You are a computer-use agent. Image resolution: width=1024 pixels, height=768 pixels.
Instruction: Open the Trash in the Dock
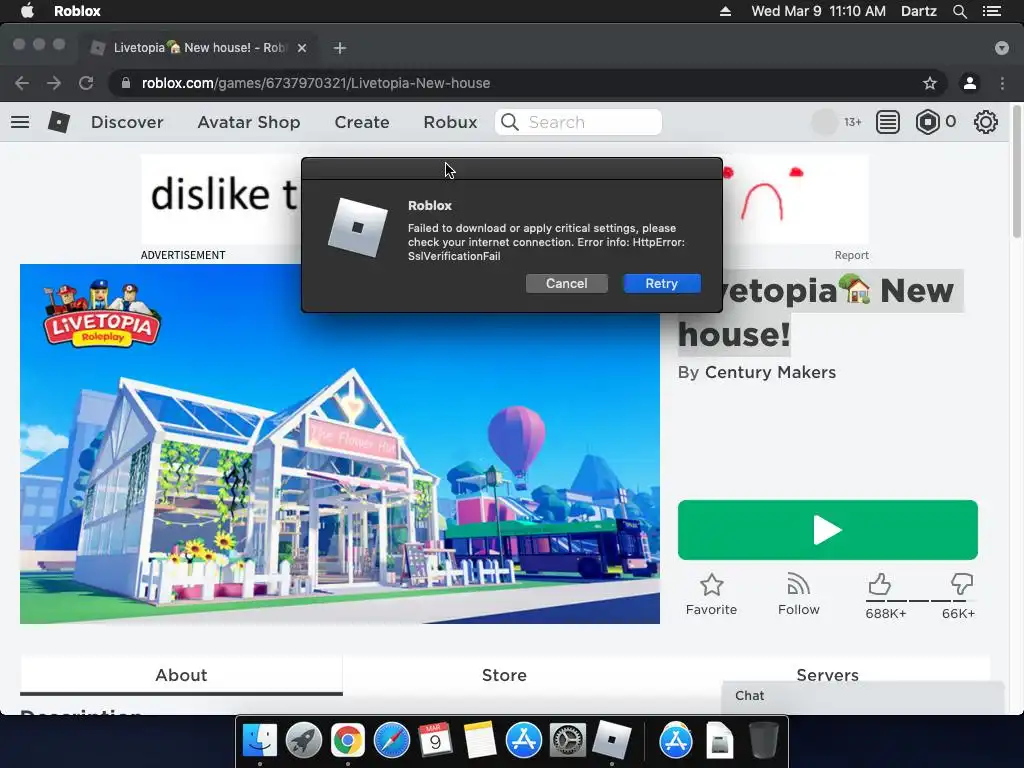[x=763, y=741]
